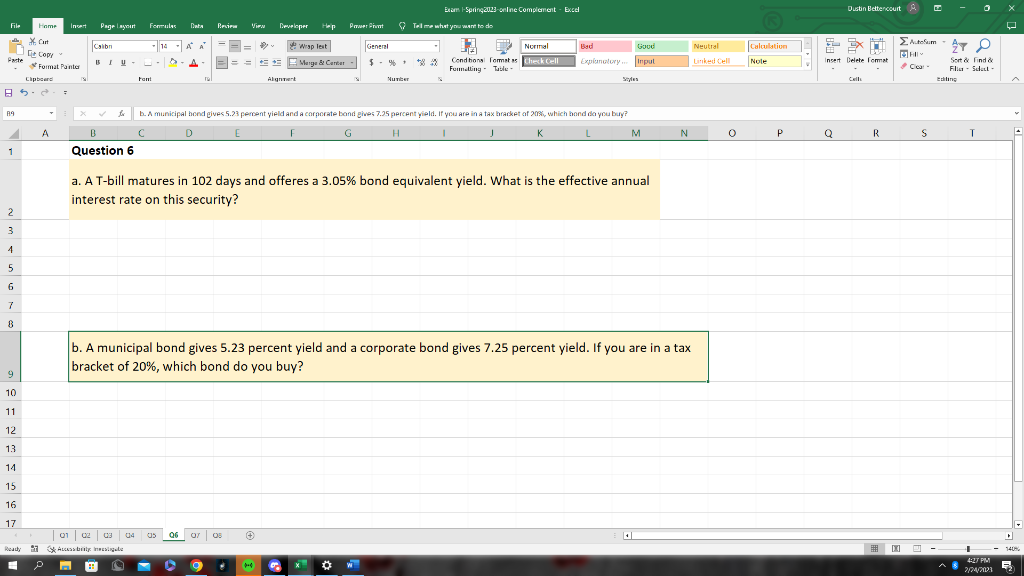Decrease the cell indent

point(264,63)
